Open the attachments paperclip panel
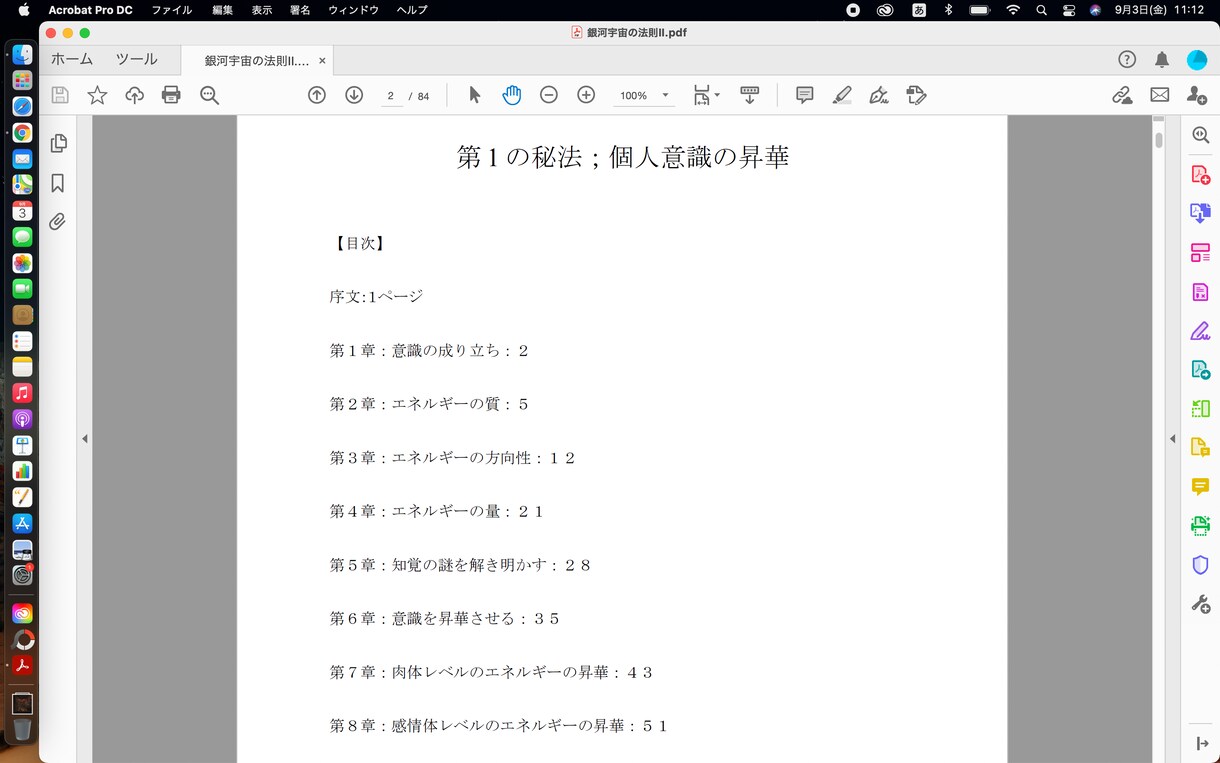Image resolution: width=1220 pixels, height=763 pixels. (x=58, y=222)
